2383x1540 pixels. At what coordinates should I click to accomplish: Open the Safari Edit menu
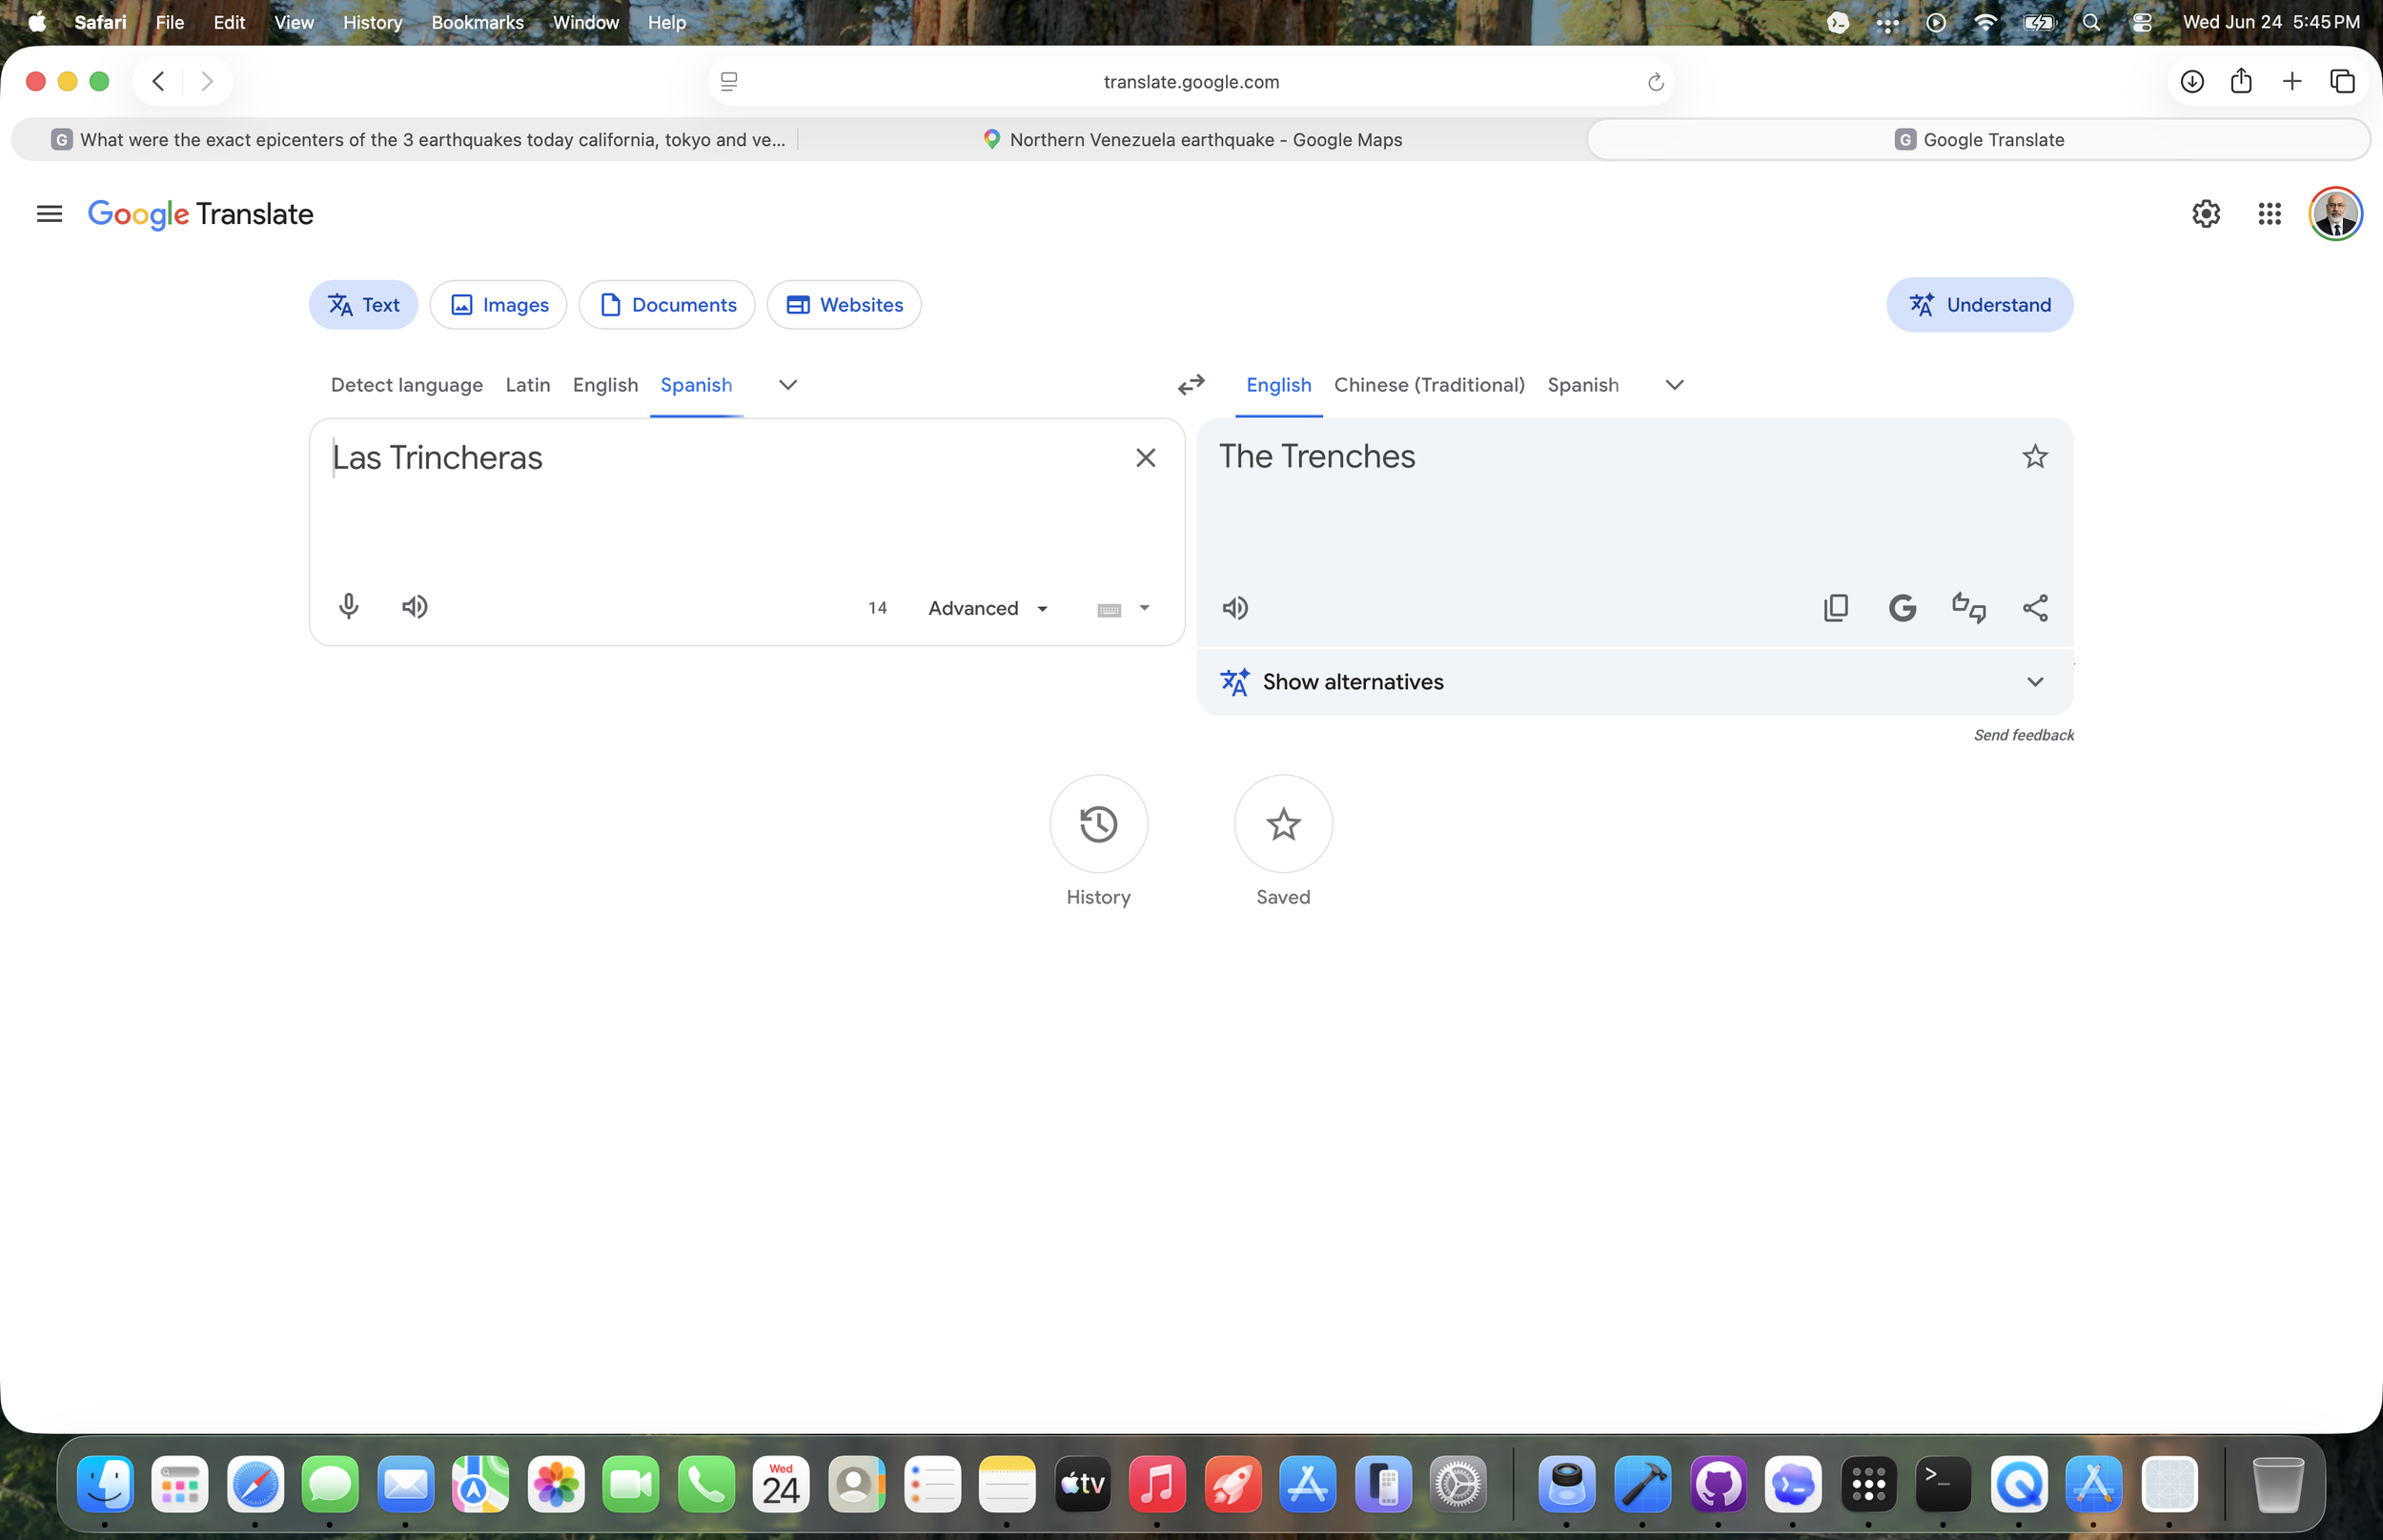[229, 22]
